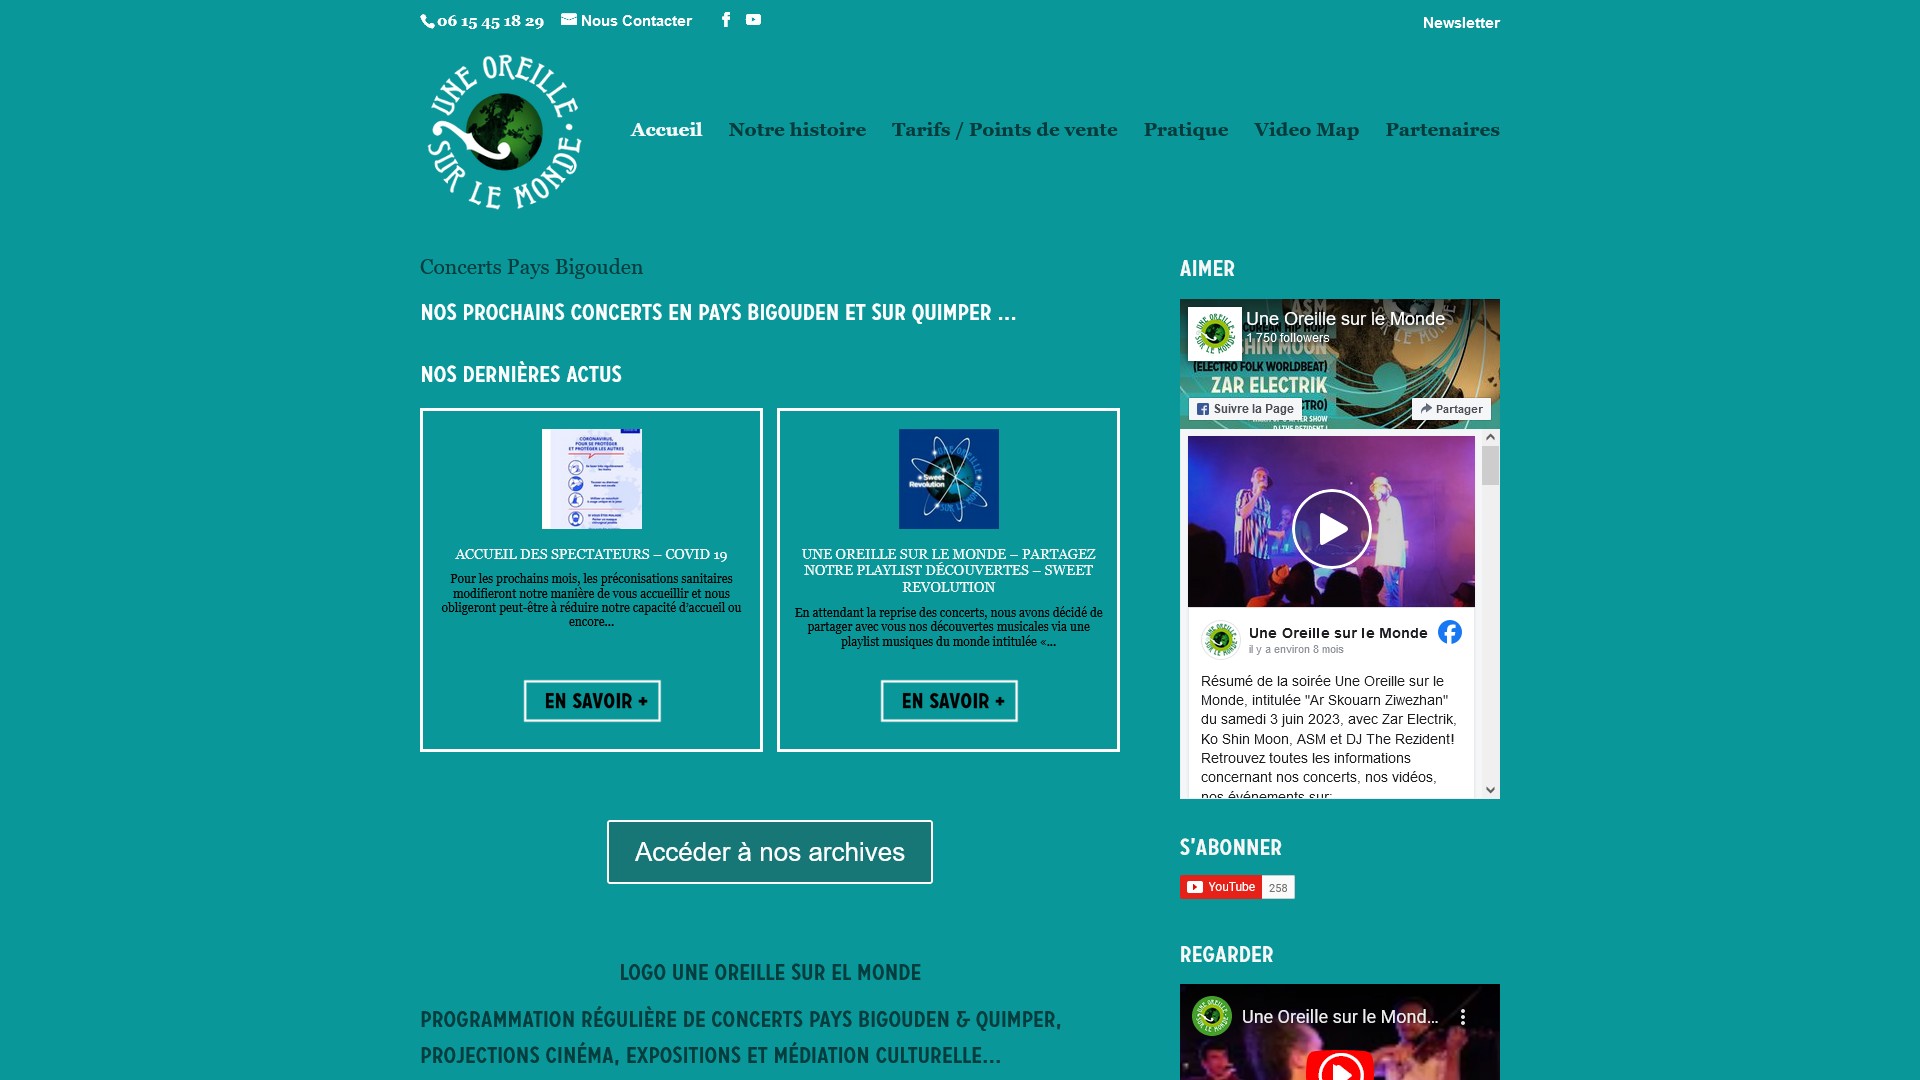Open Notre histoire from the navigation bar

coord(796,129)
